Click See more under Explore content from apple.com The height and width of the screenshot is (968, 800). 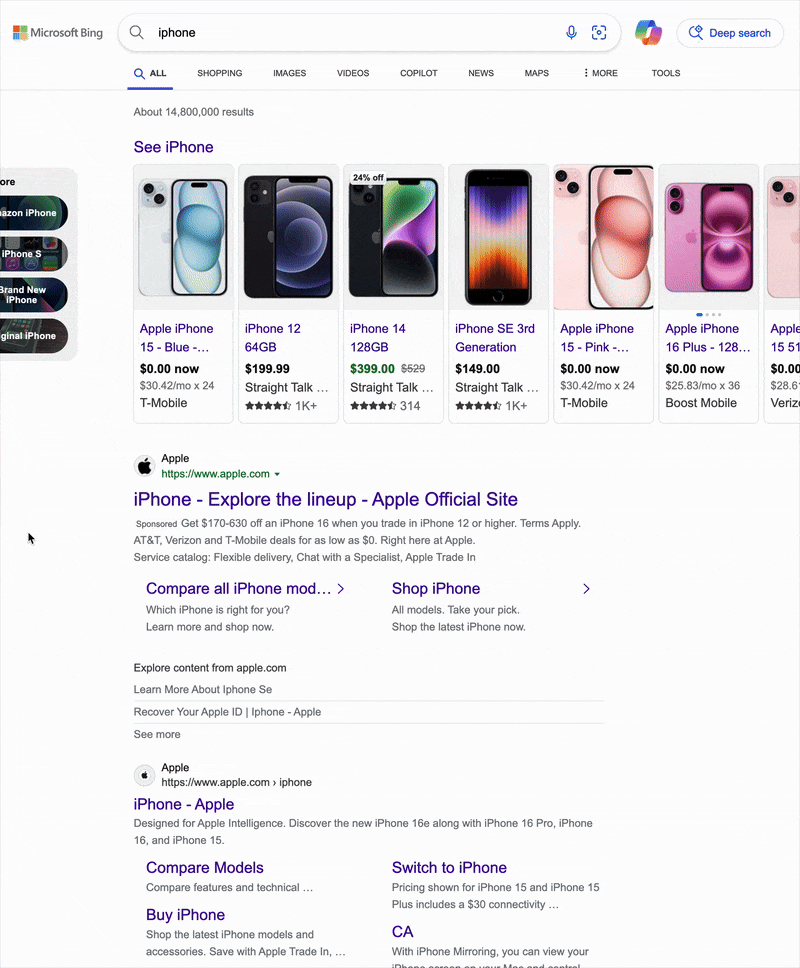click(156, 733)
